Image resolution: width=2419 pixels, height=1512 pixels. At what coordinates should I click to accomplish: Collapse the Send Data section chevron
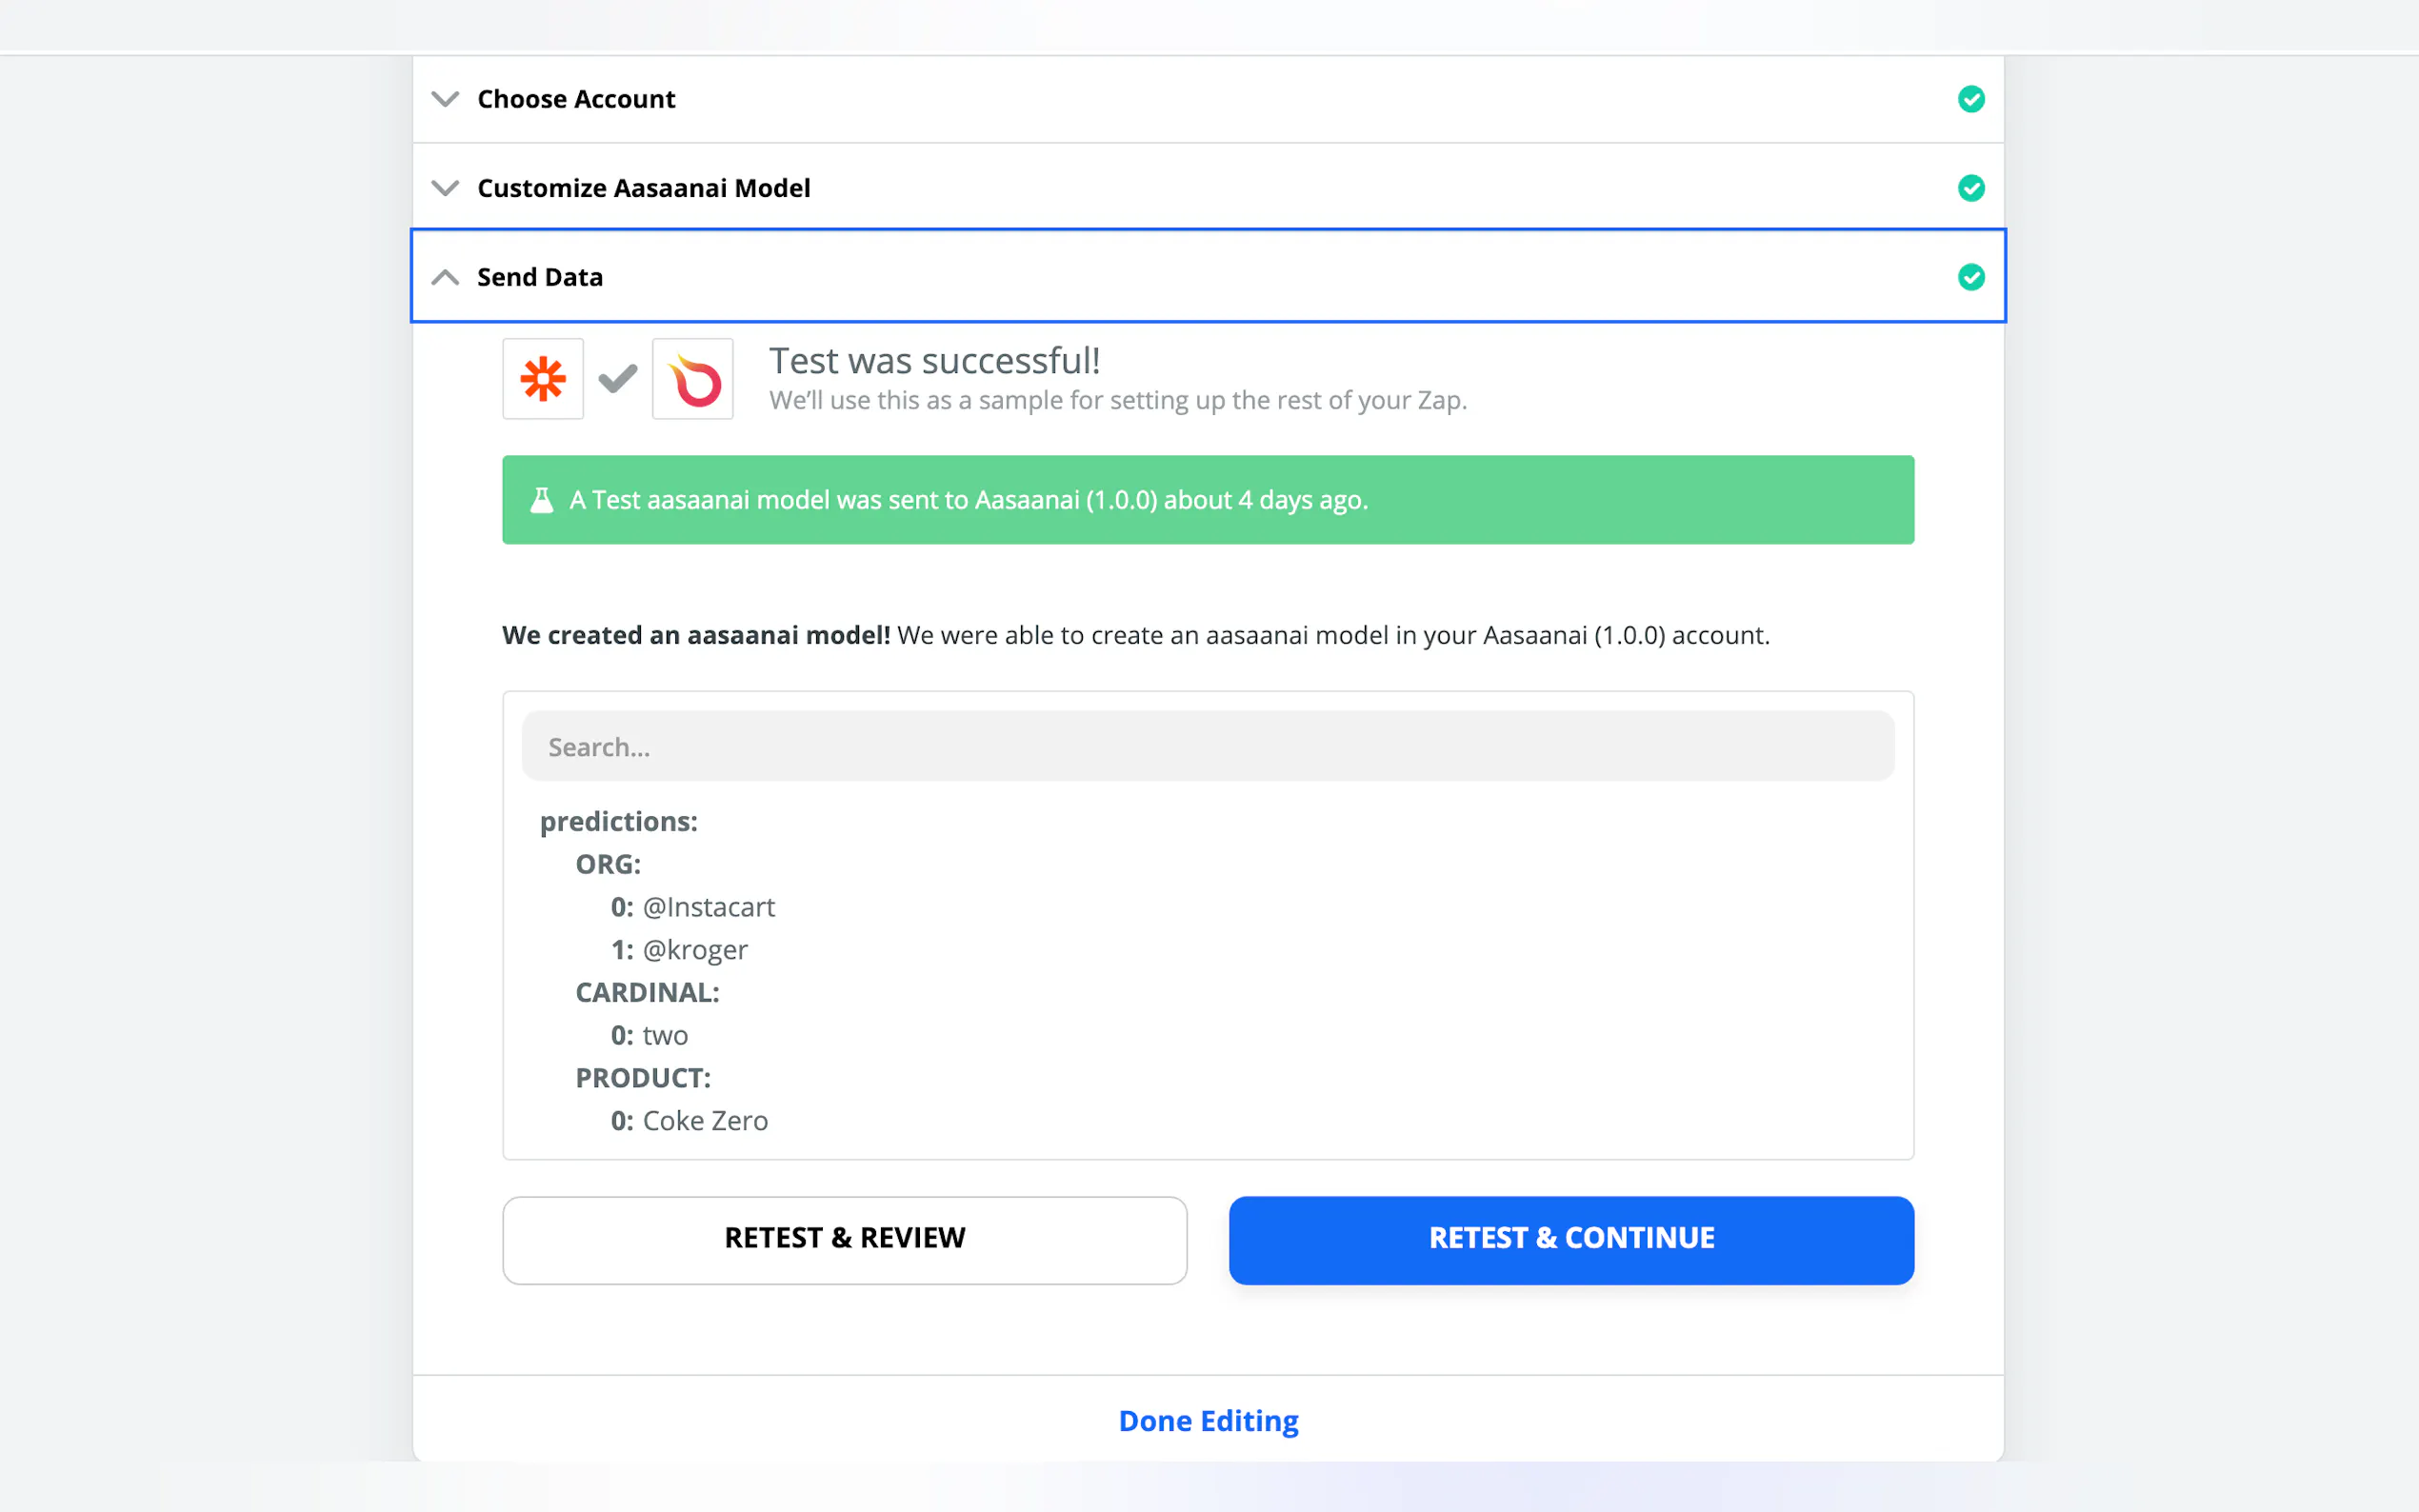click(445, 277)
